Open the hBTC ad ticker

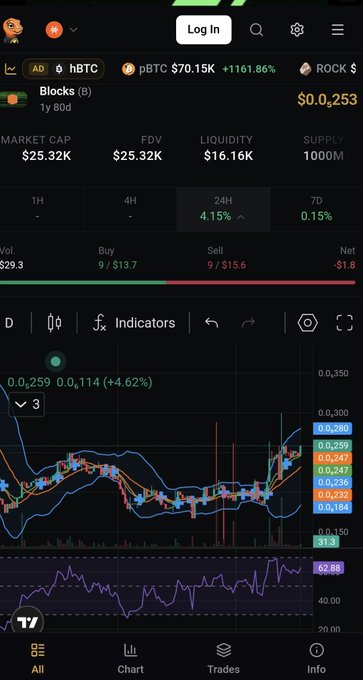63,69
